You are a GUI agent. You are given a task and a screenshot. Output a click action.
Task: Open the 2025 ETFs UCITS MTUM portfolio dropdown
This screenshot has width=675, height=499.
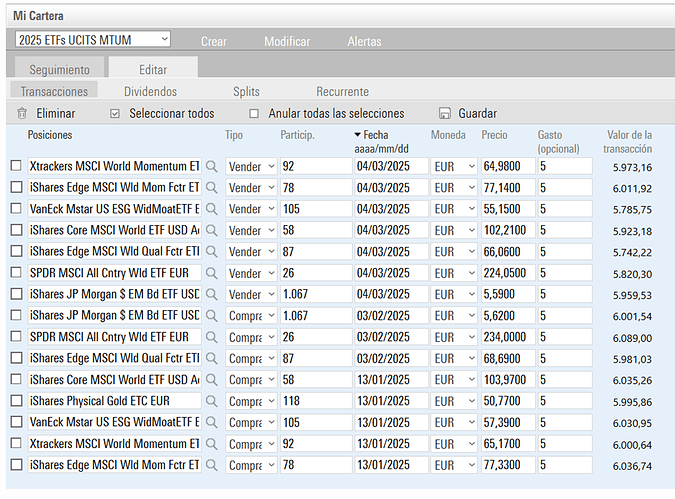(x=93, y=39)
